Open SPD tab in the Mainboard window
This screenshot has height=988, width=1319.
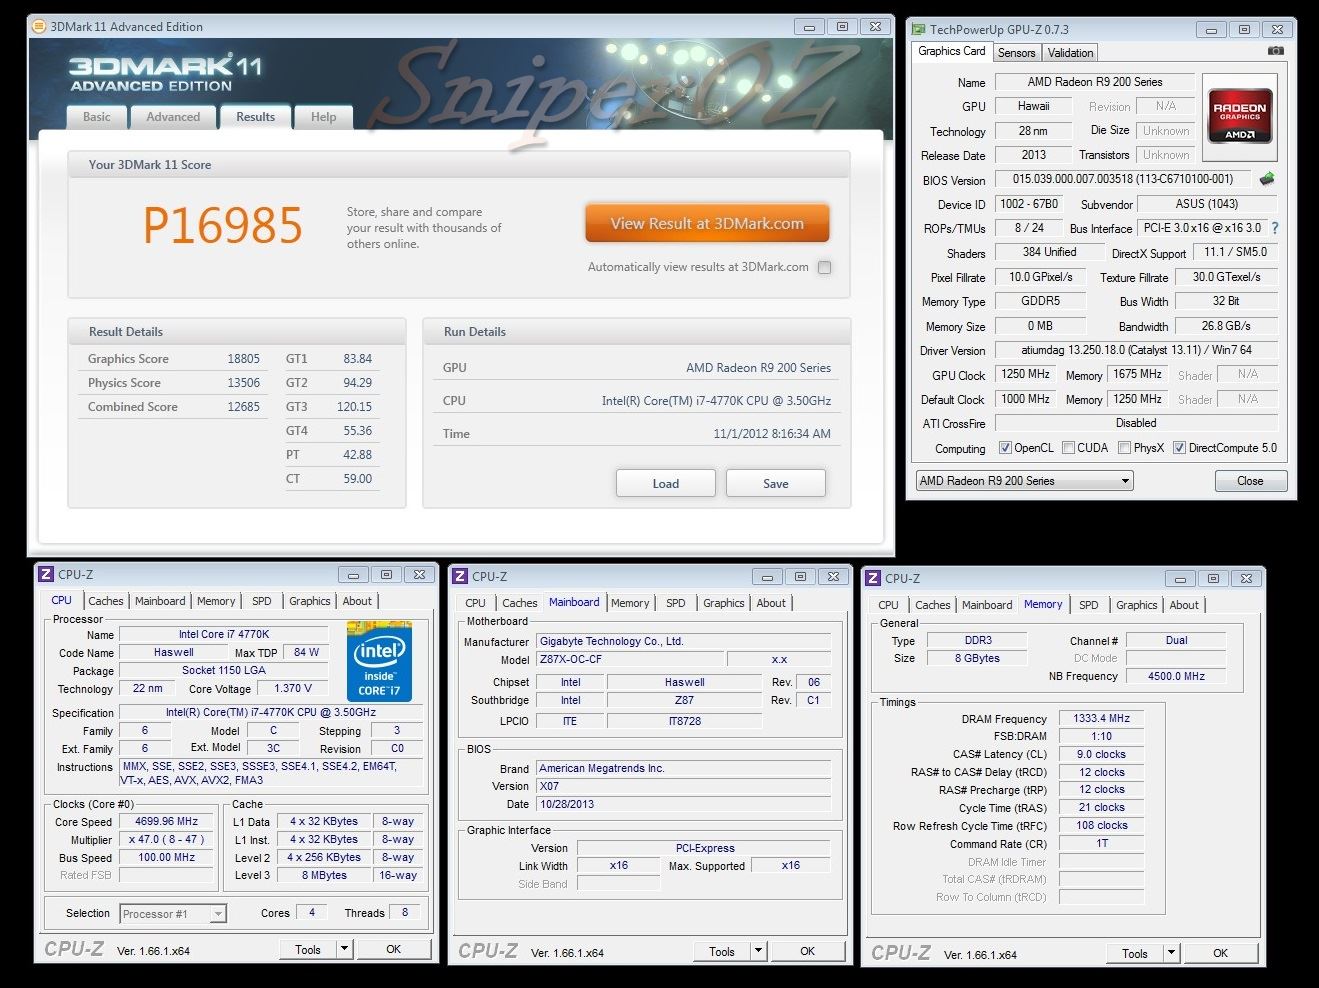[676, 603]
